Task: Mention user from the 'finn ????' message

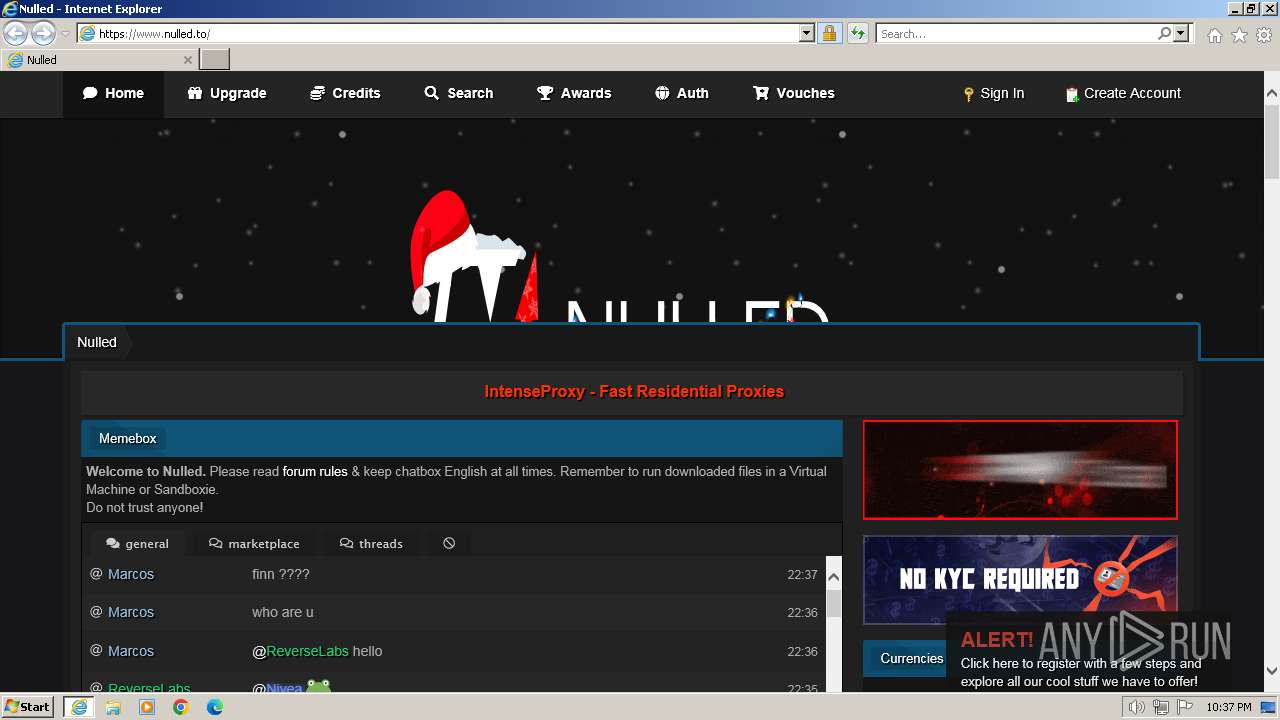Action: pos(97,574)
